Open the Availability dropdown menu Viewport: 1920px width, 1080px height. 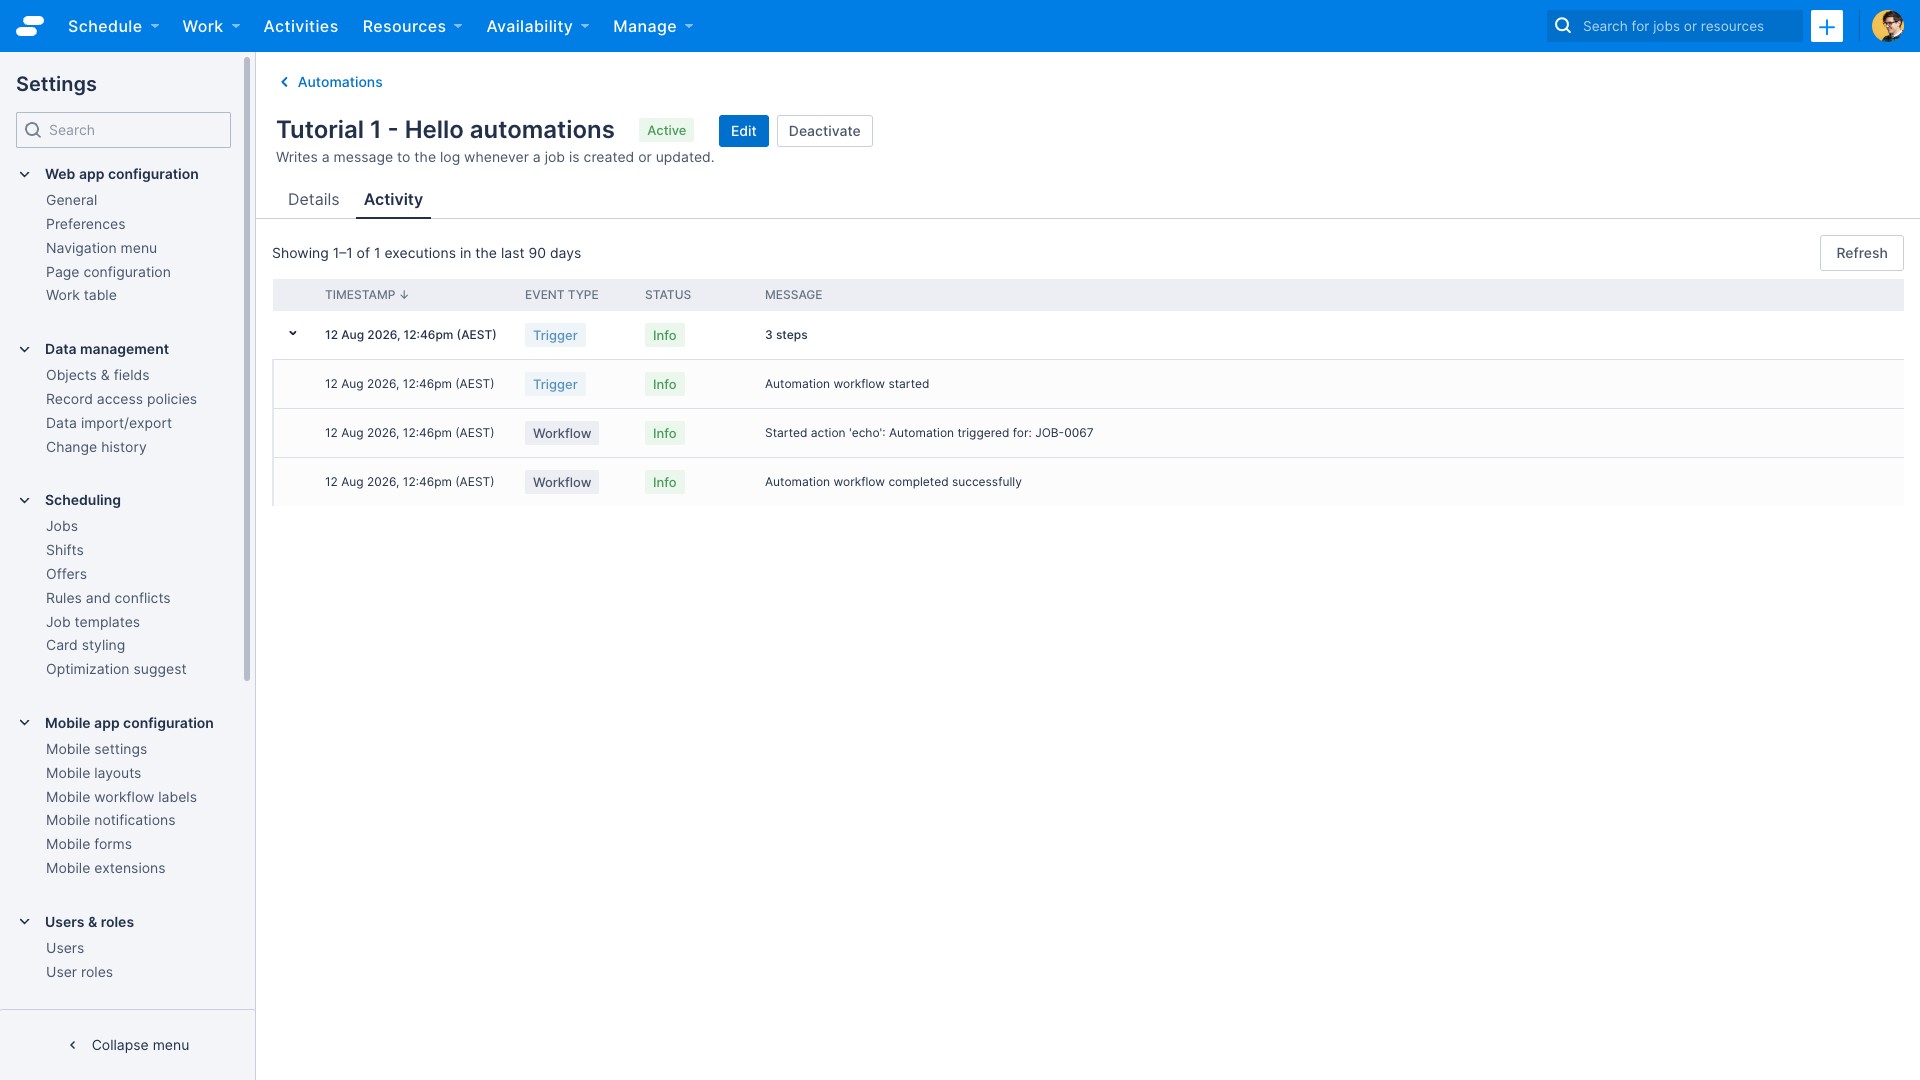tap(538, 26)
